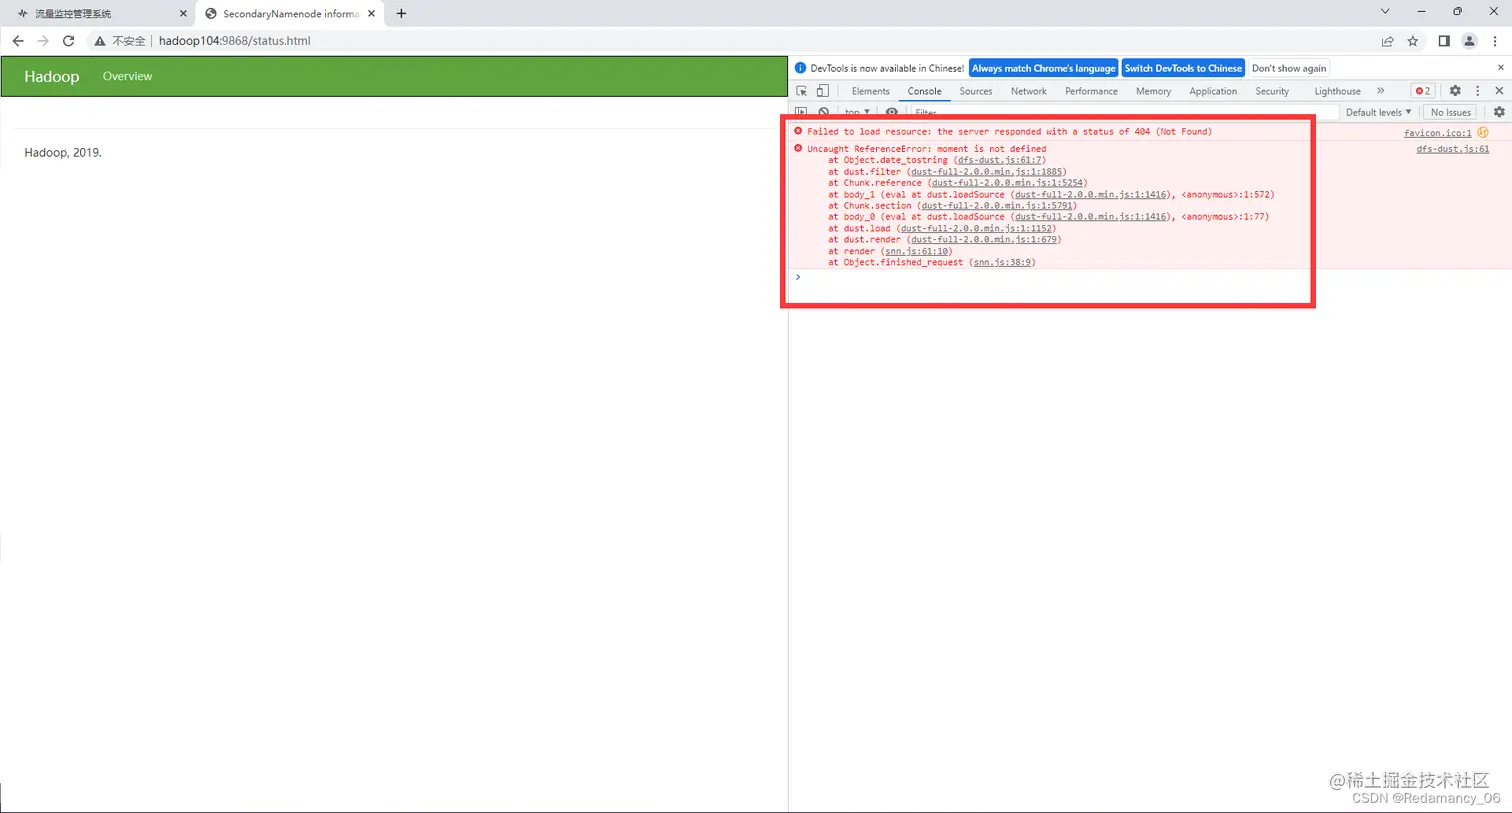Viewport: 1512px width, 813px height.
Task: Go back to the previous page
Action: tap(18, 41)
